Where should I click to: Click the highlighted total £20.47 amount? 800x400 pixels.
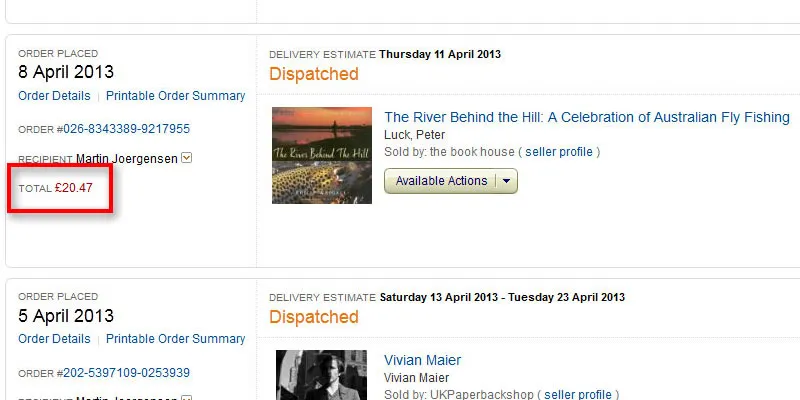pyautogui.click(x=75, y=188)
